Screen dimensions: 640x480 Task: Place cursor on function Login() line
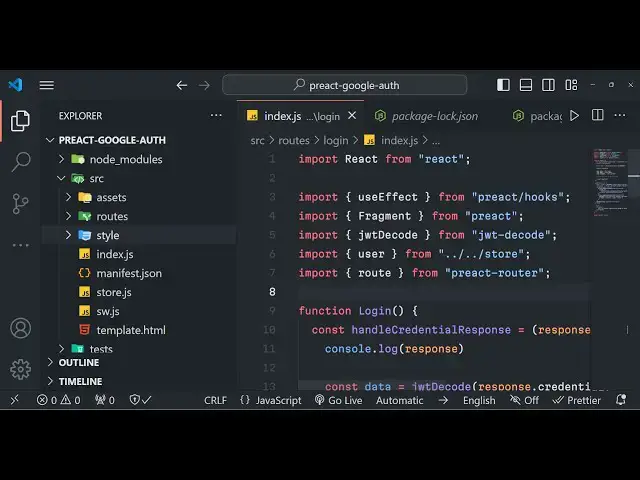coord(358,311)
